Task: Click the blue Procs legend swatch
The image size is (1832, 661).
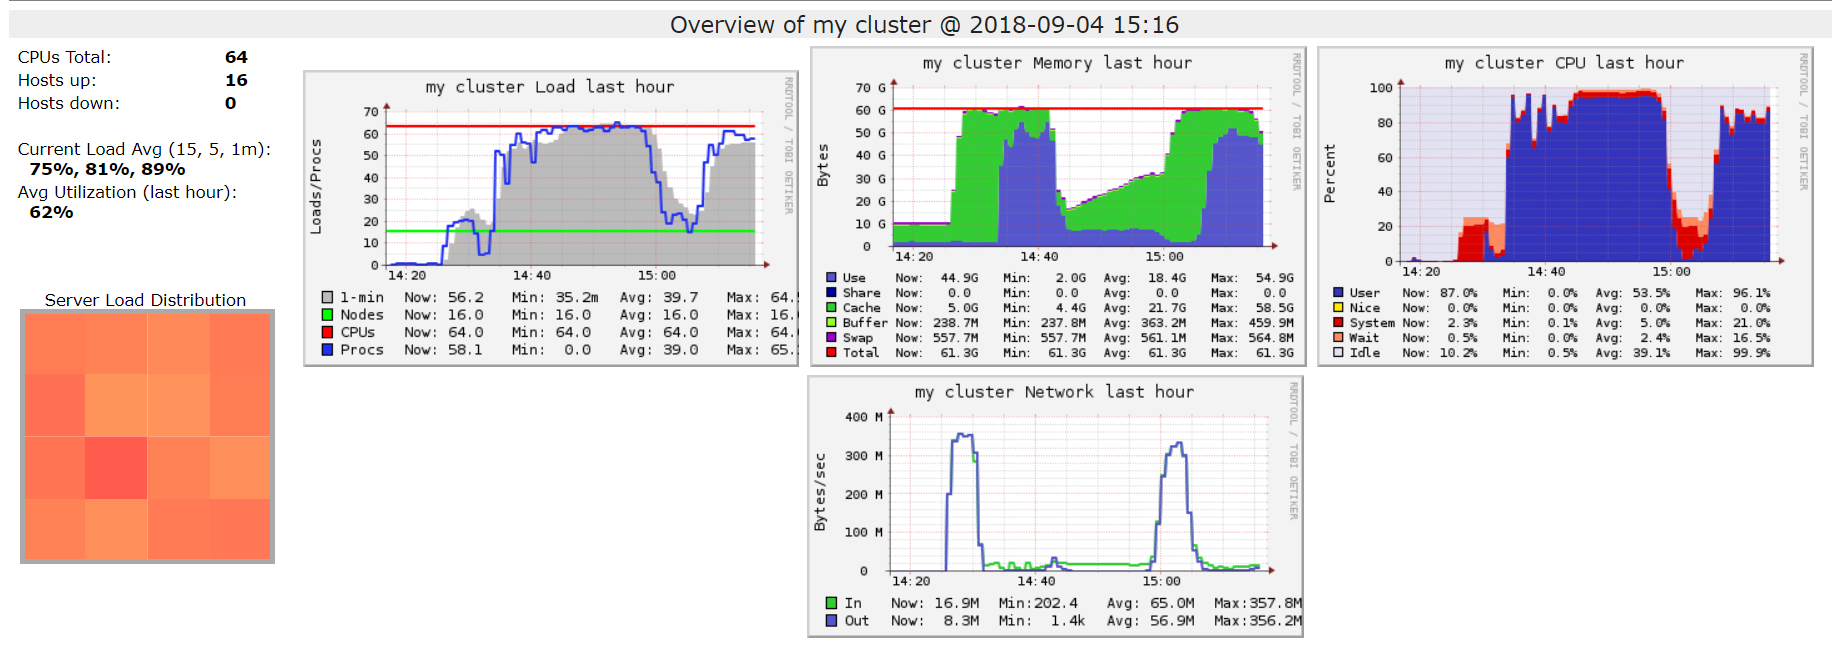Action: point(327,350)
